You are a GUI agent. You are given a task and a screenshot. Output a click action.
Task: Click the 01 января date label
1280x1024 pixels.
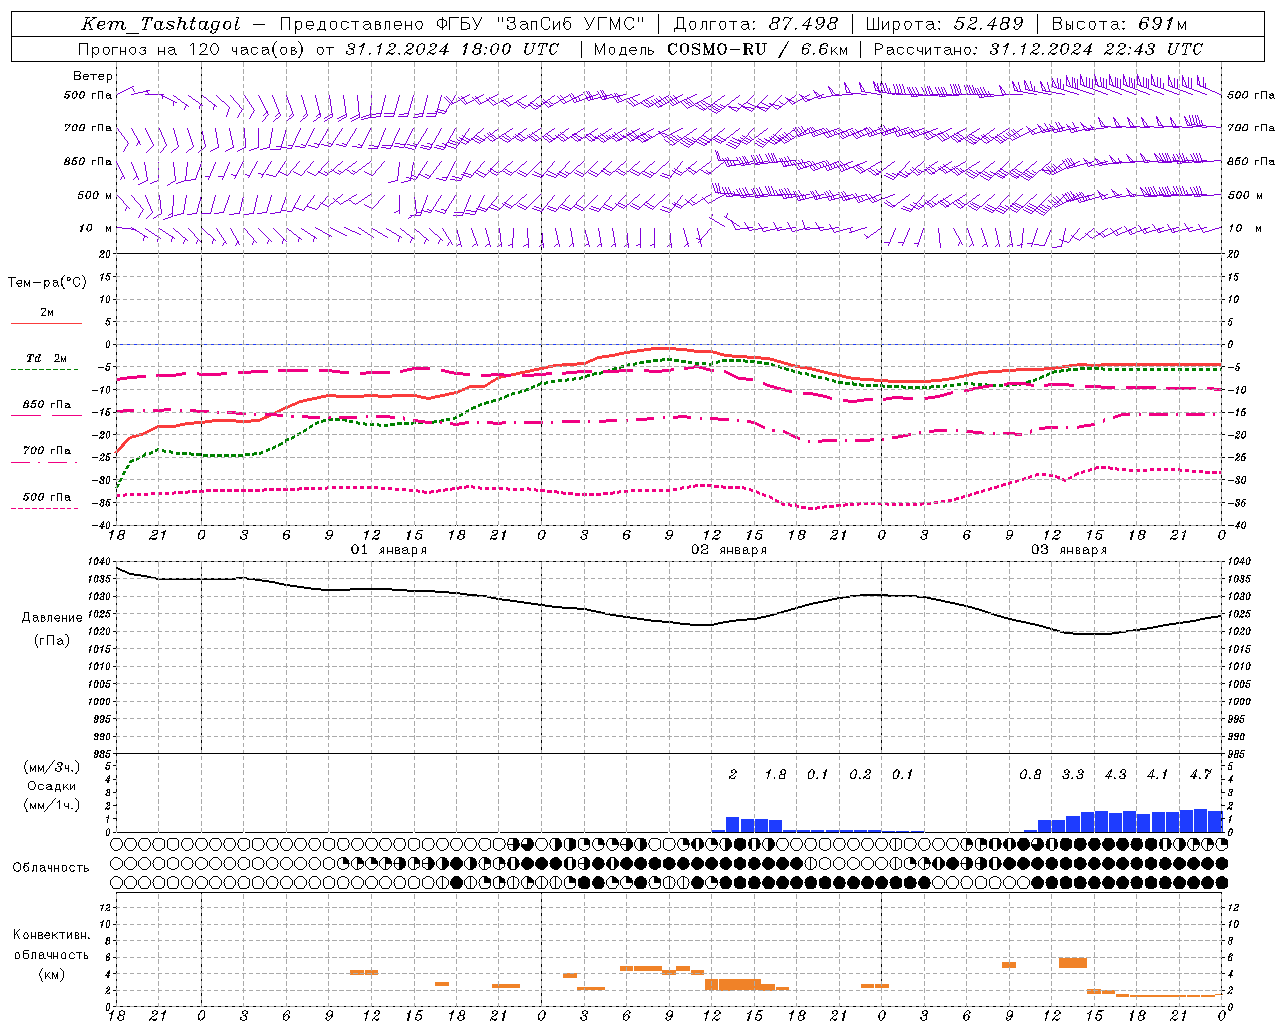coord(389,550)
